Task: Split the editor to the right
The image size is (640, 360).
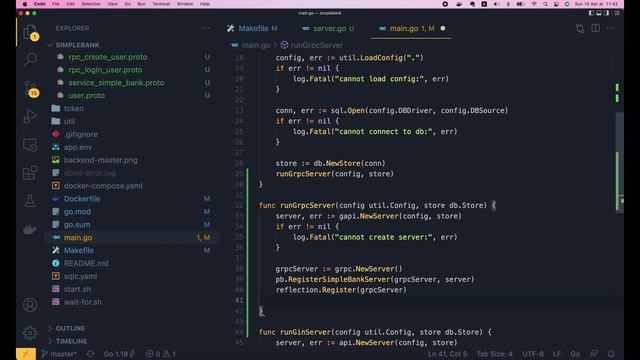Action: point(596,28)
